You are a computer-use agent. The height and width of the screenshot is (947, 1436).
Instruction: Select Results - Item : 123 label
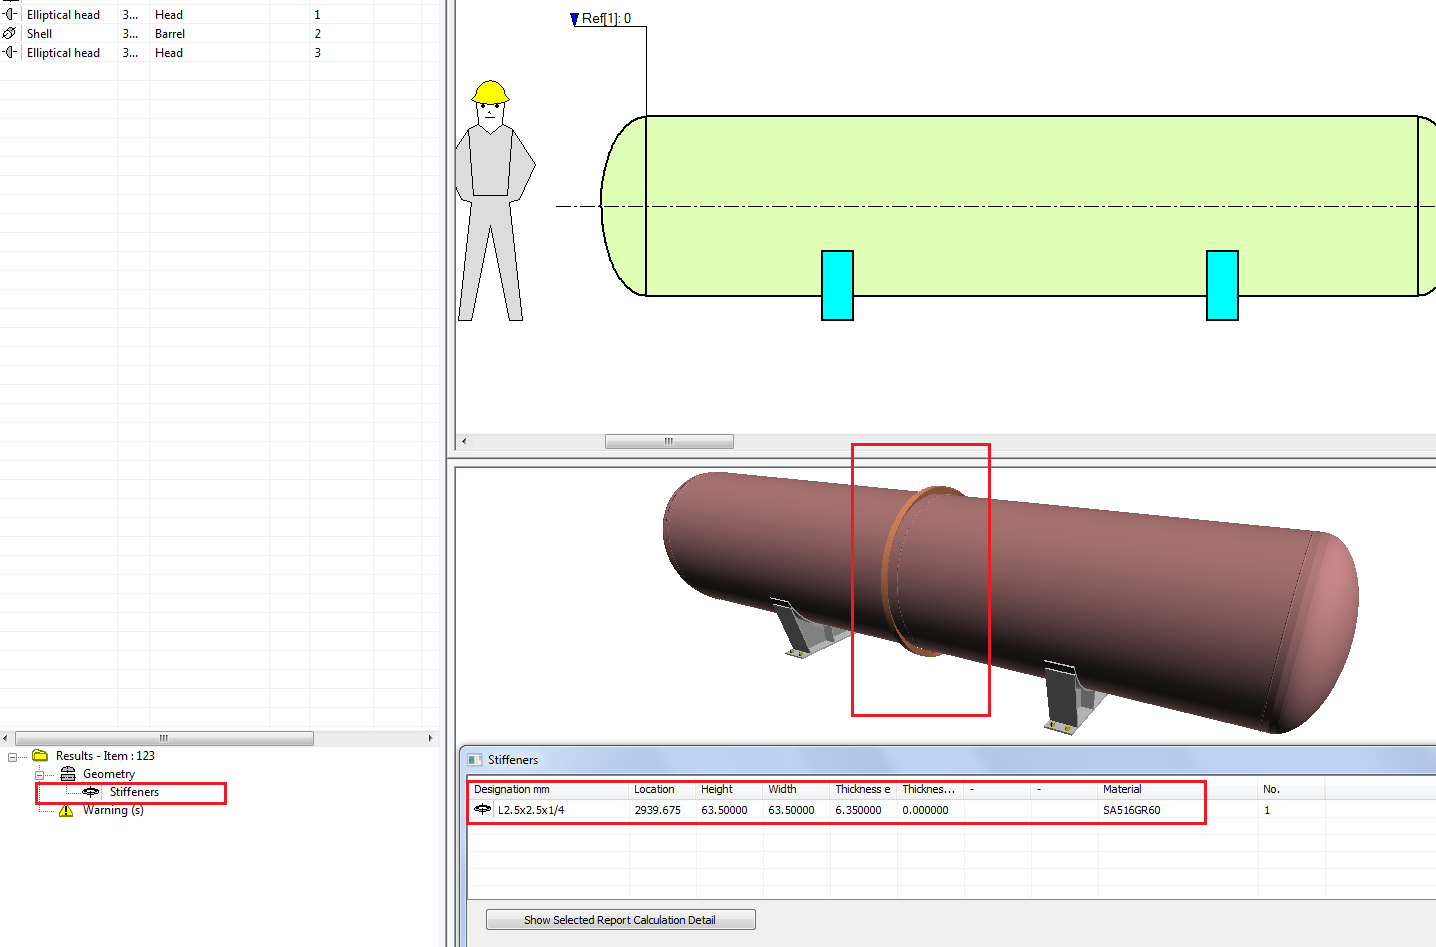click(105, 756)
